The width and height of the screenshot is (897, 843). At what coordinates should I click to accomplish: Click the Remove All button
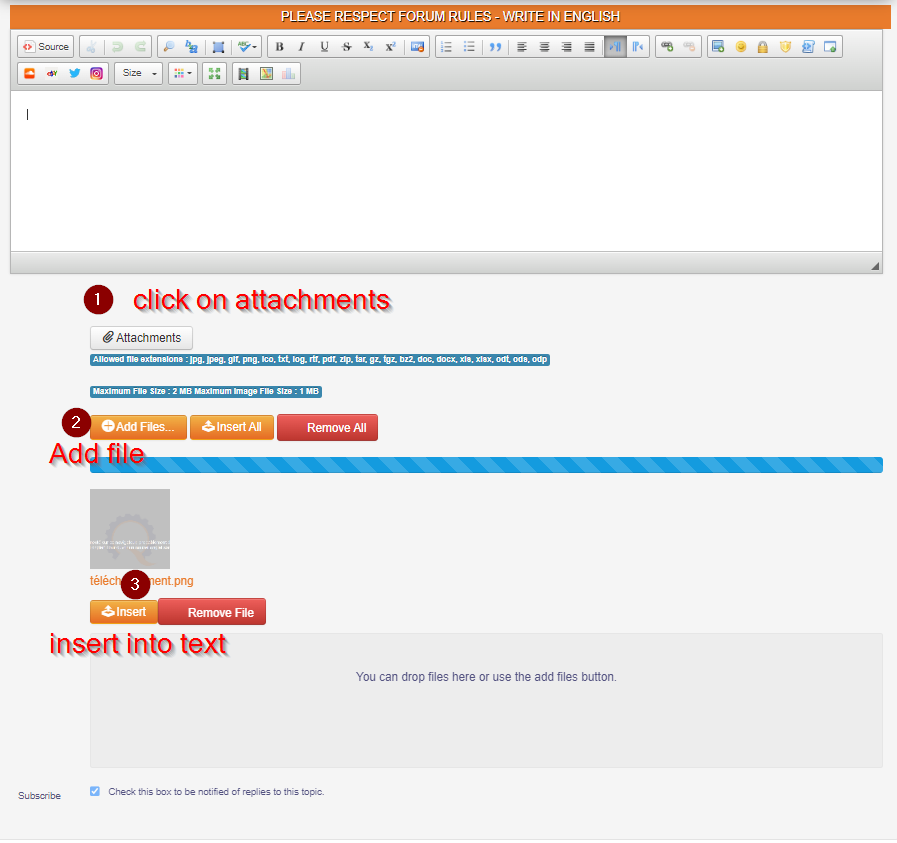tap(327, 428)
